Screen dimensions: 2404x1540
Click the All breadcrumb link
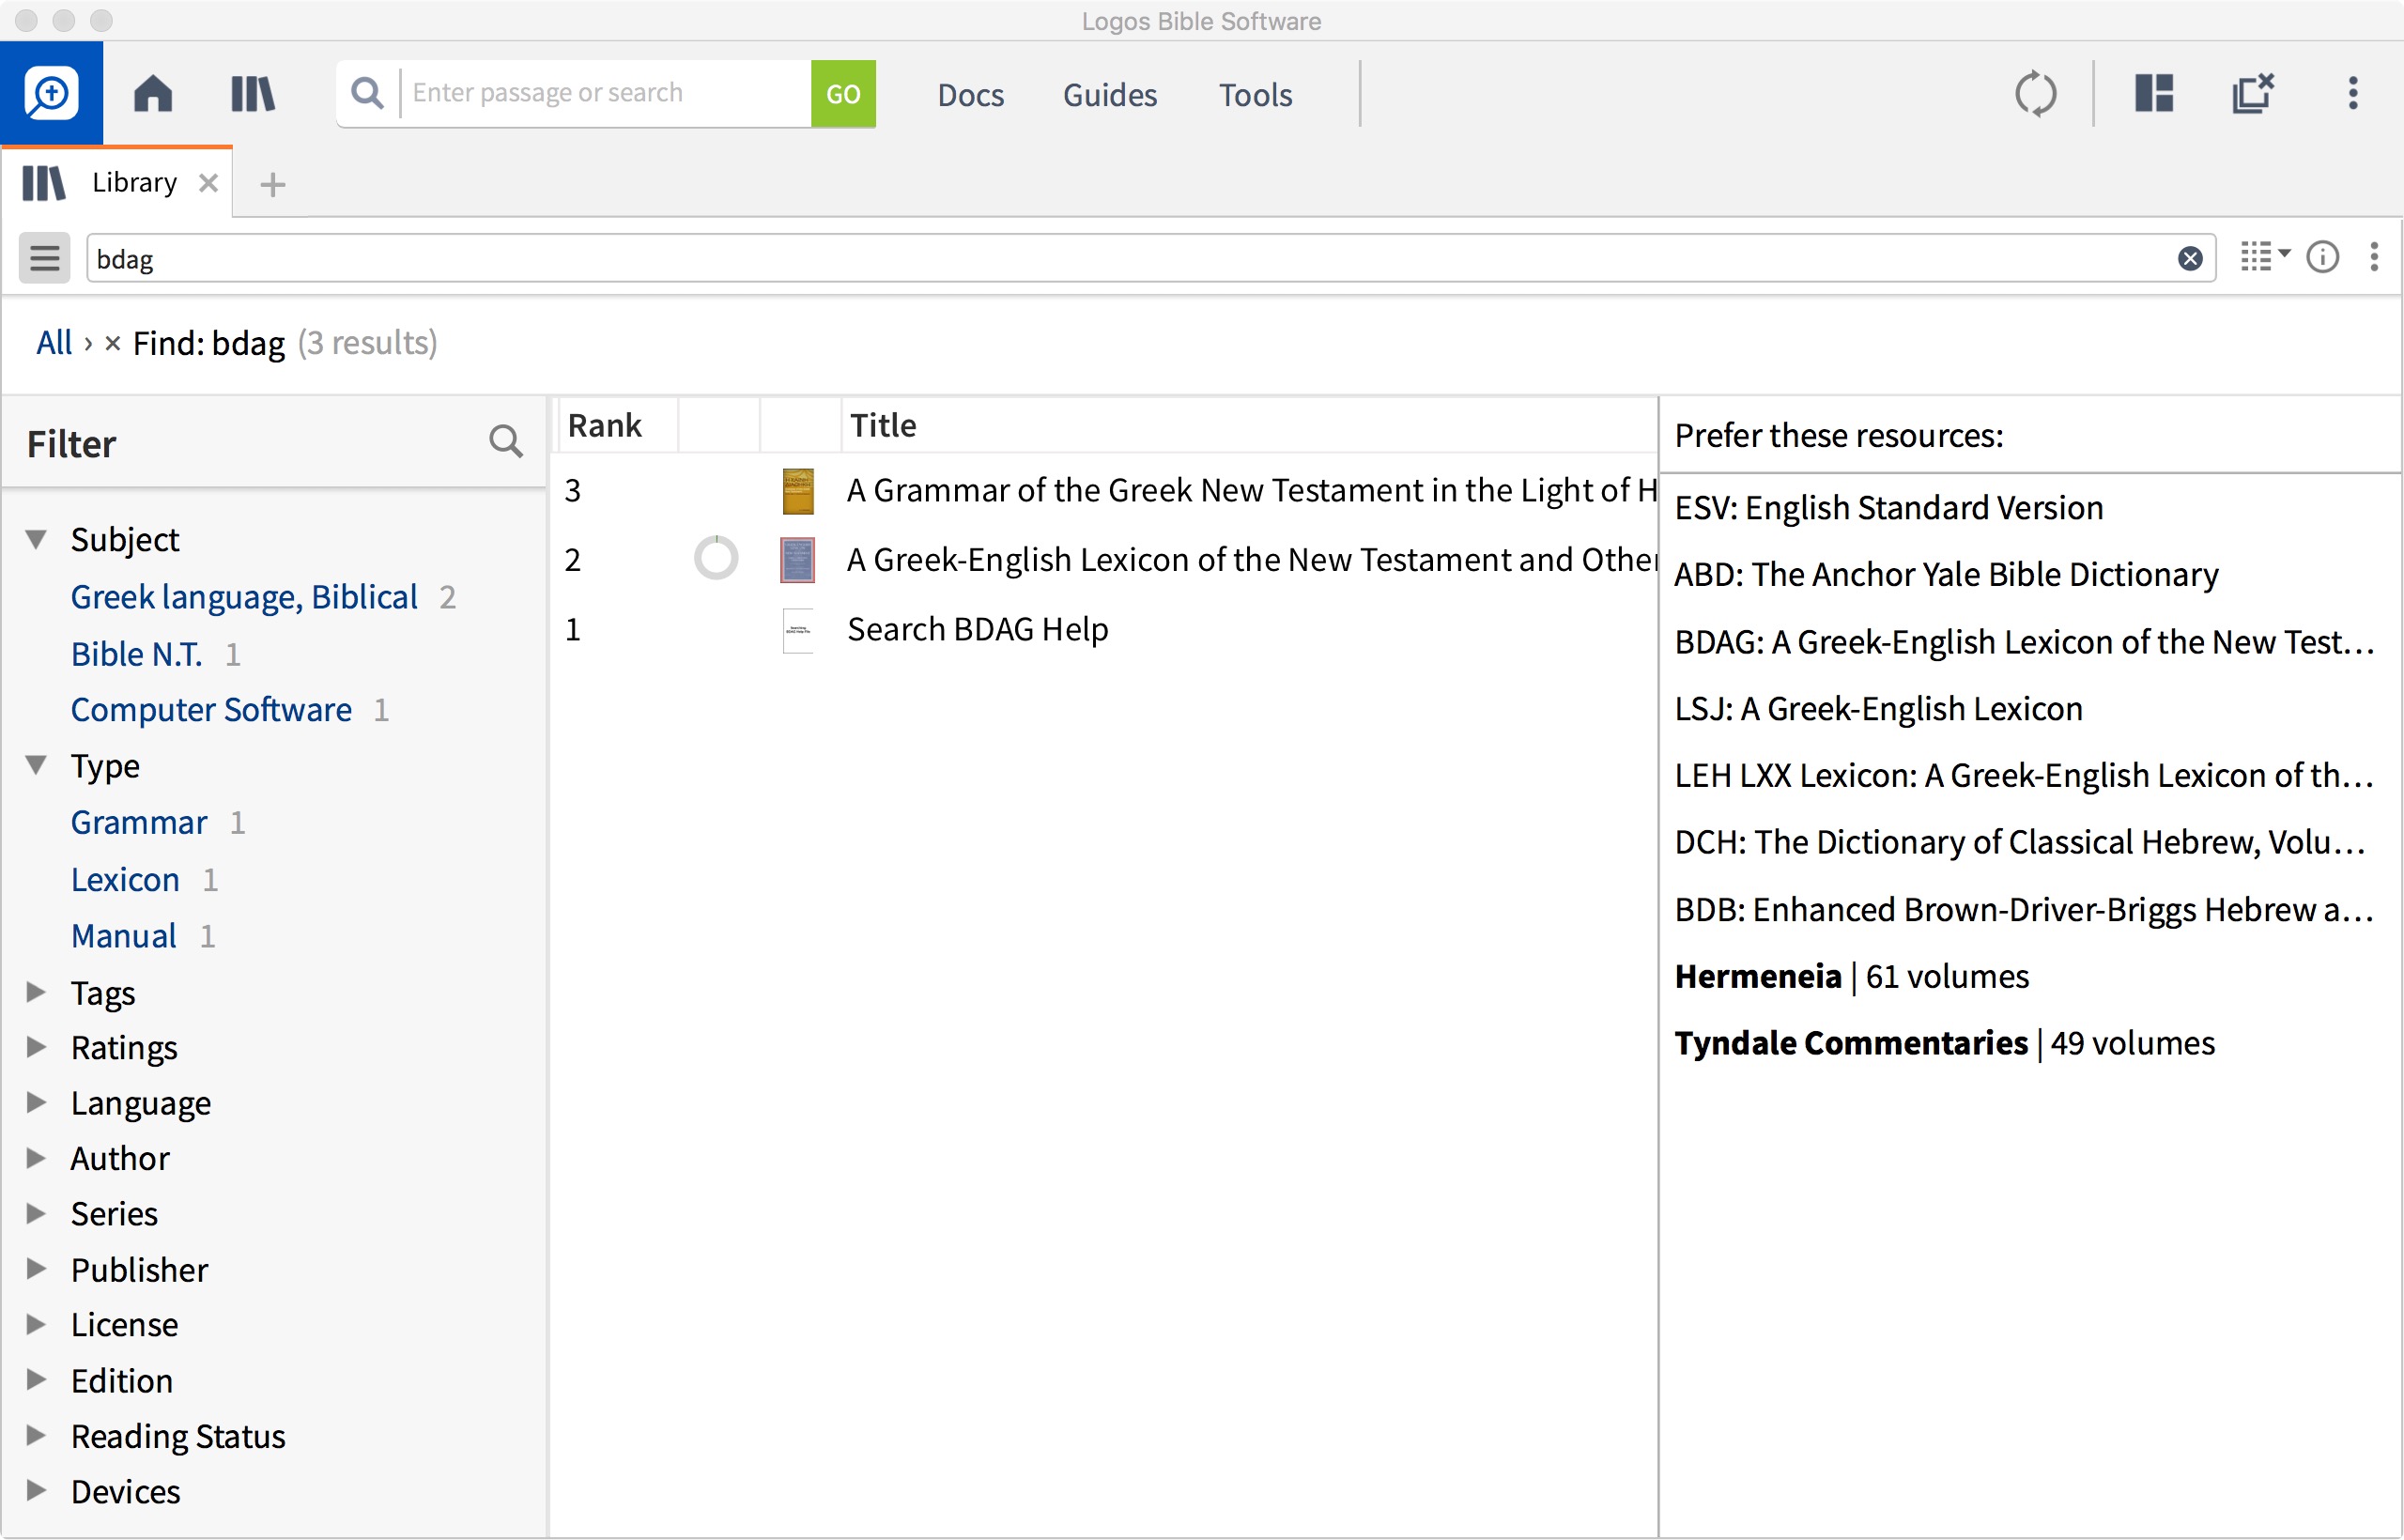[54, 343]
